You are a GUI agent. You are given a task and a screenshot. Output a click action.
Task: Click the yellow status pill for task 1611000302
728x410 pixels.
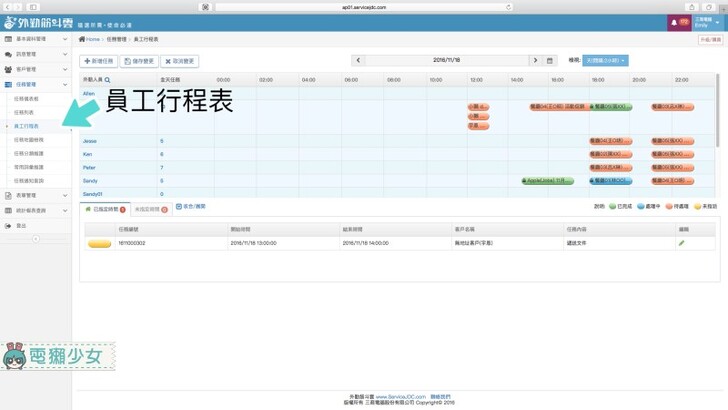99,243
